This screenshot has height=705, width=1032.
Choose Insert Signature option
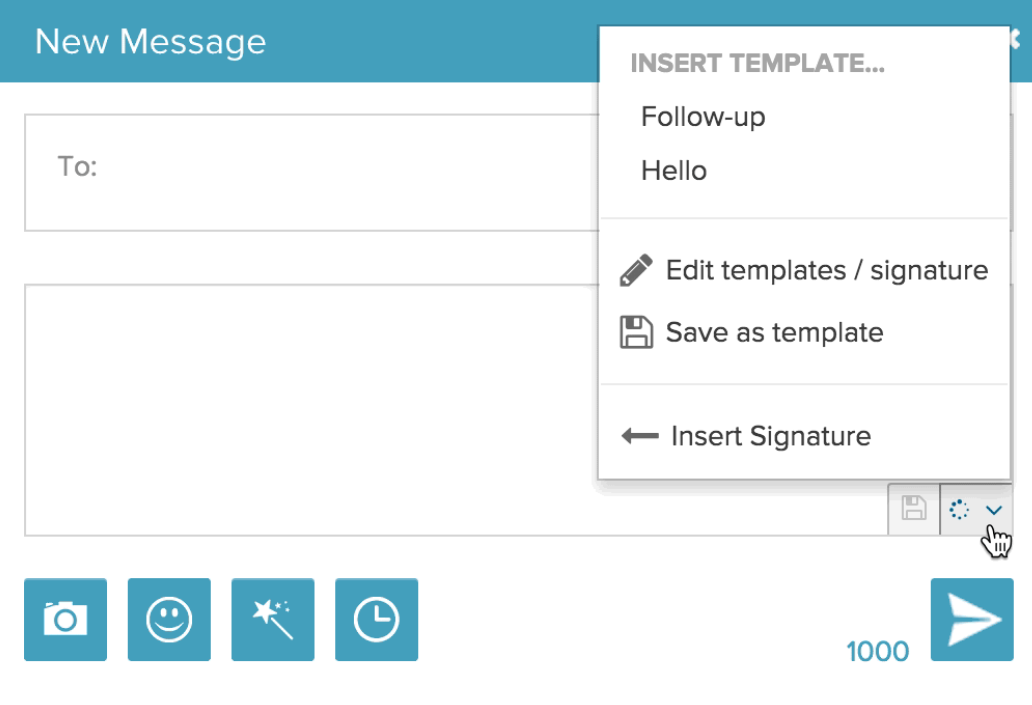coord(770,436)
